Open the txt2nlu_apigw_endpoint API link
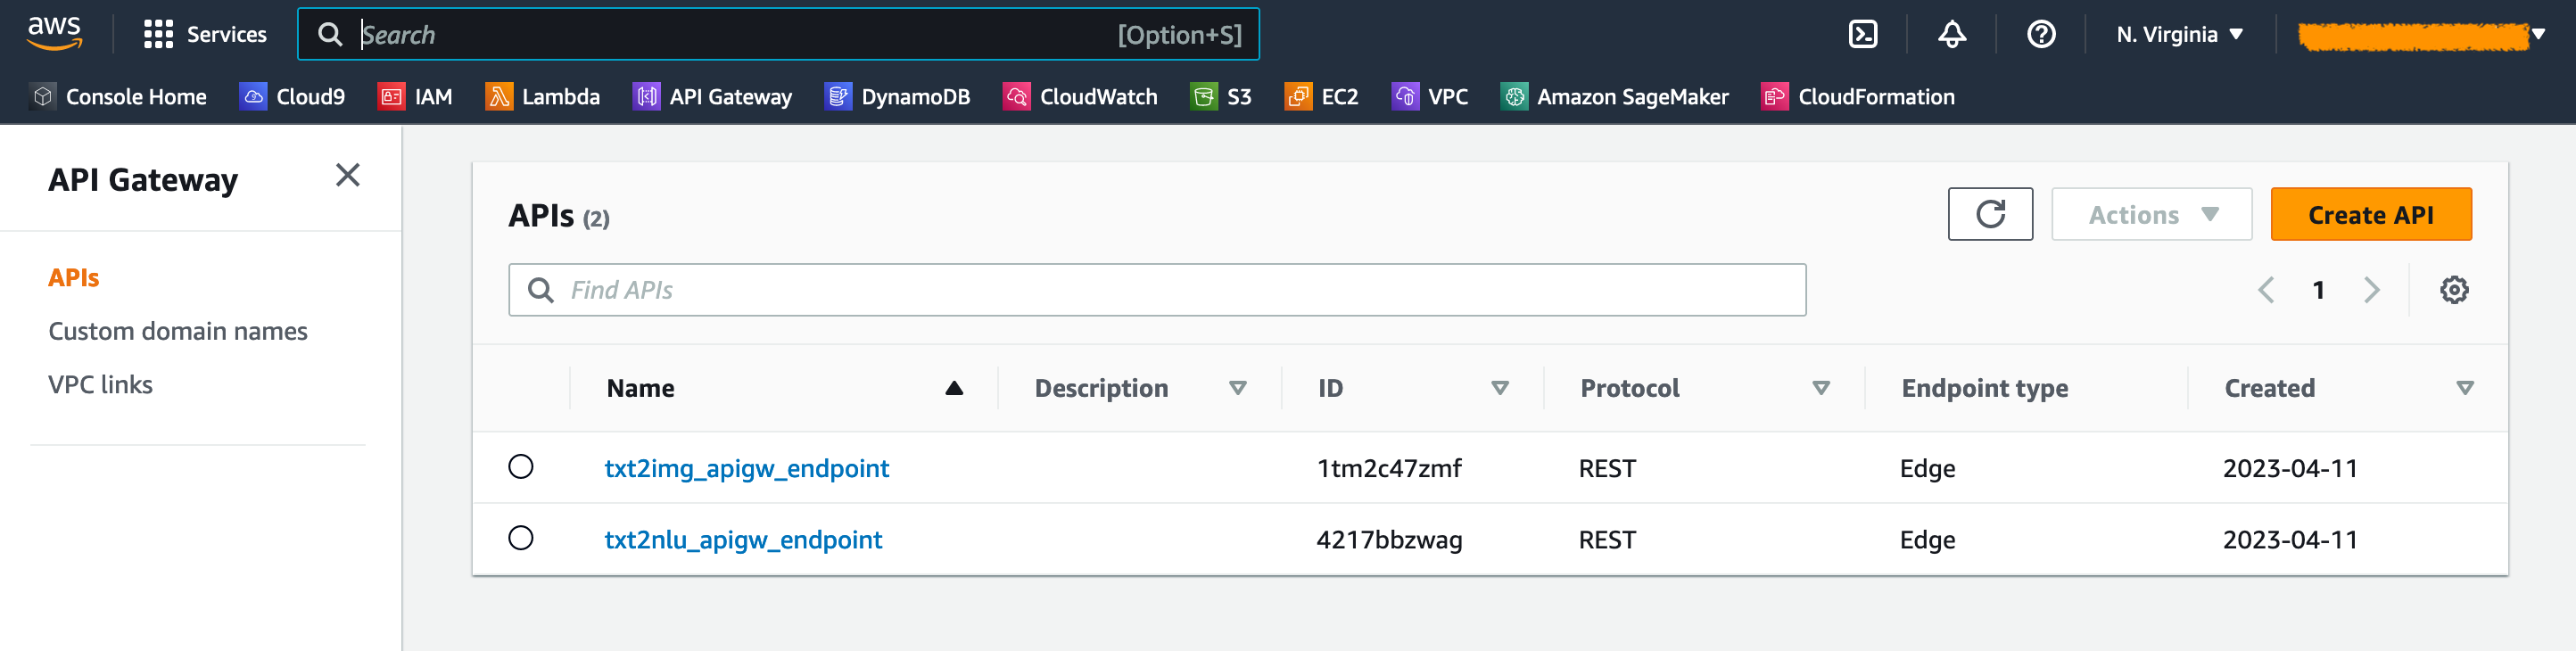 [743, 540]
